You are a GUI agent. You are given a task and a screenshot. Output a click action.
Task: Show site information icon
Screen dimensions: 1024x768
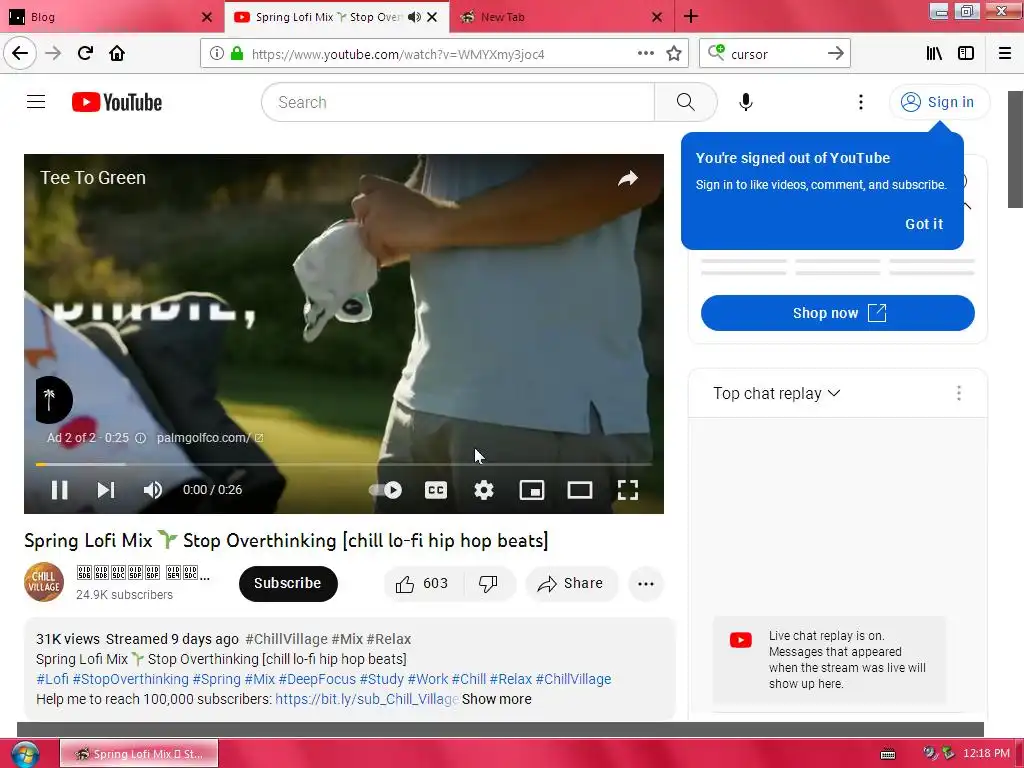[217, 54]
